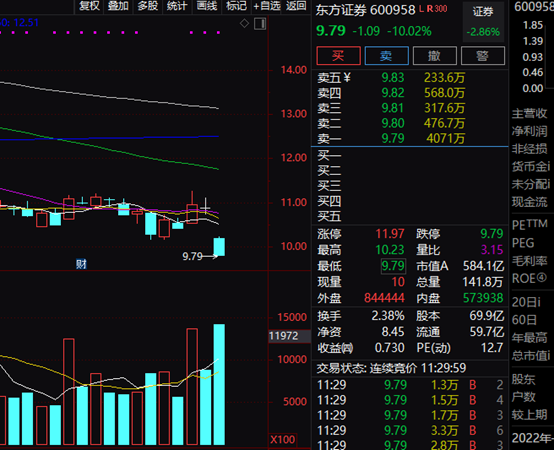Click the 11:29 tick with 3.3万 volume
Screen dimensions: 554x450
pos(410,431)
